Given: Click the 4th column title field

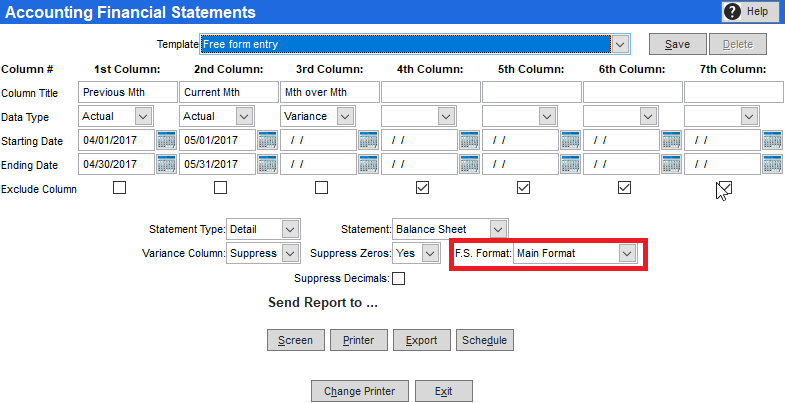Looking at the screenshot, I should click(x=430, y=92).
